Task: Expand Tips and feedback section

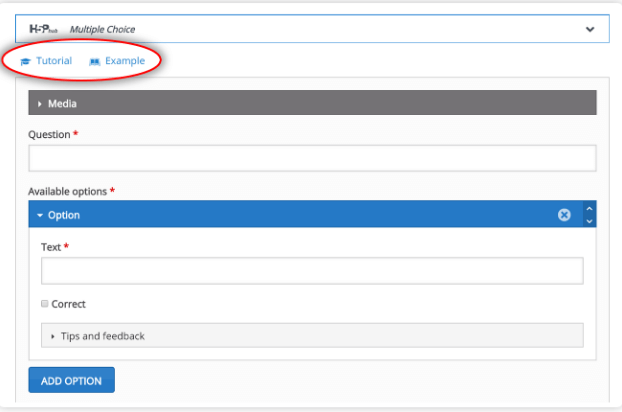Action: 312,335
